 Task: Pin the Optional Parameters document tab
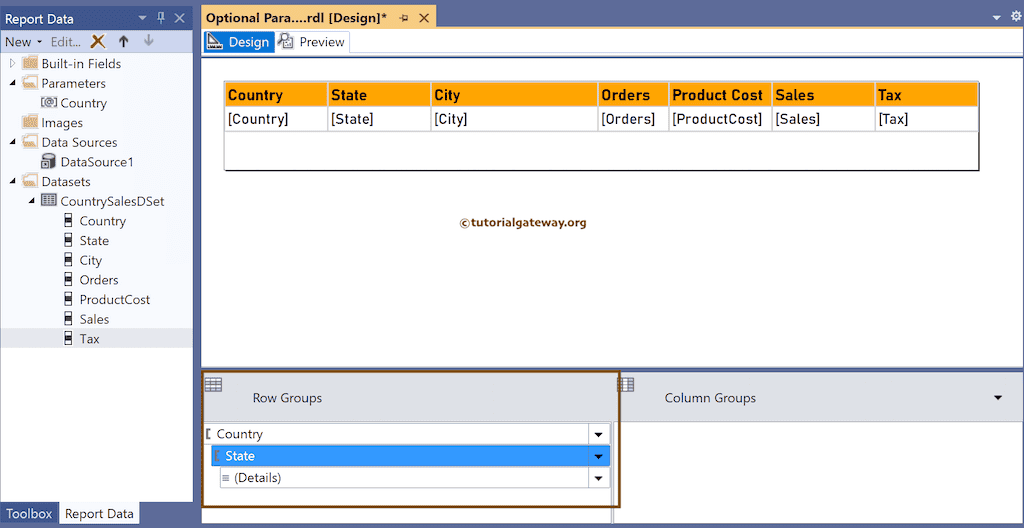coord(404,18)
